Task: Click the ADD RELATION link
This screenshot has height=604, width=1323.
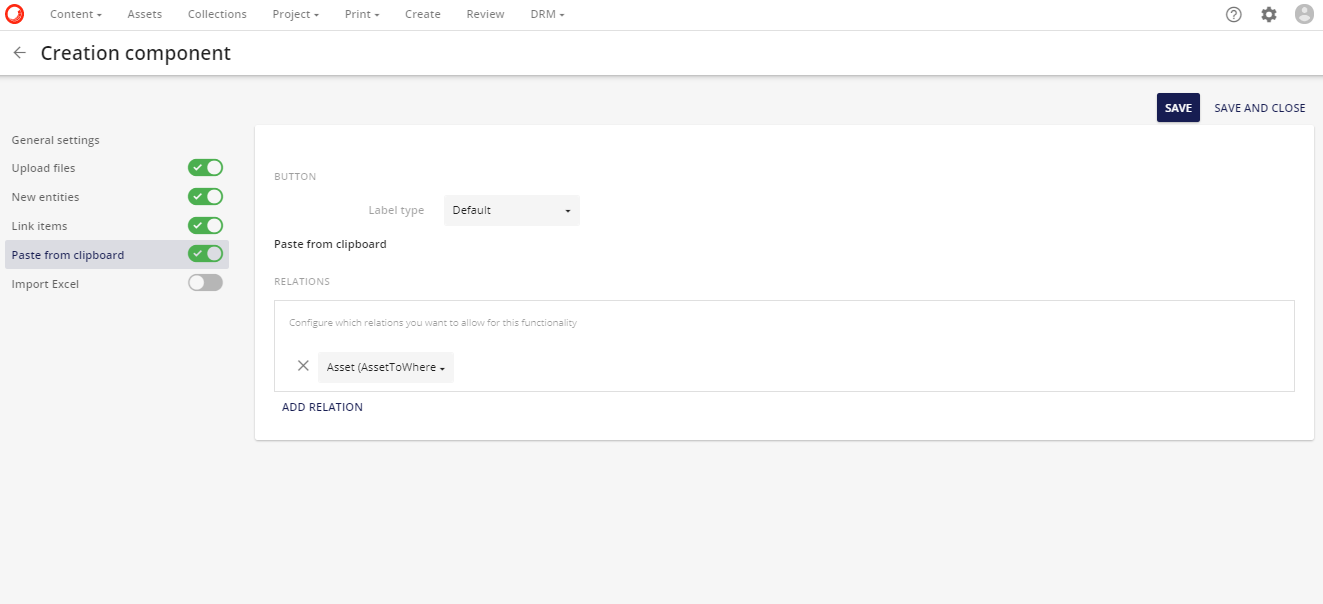Action: click(322, 407)
